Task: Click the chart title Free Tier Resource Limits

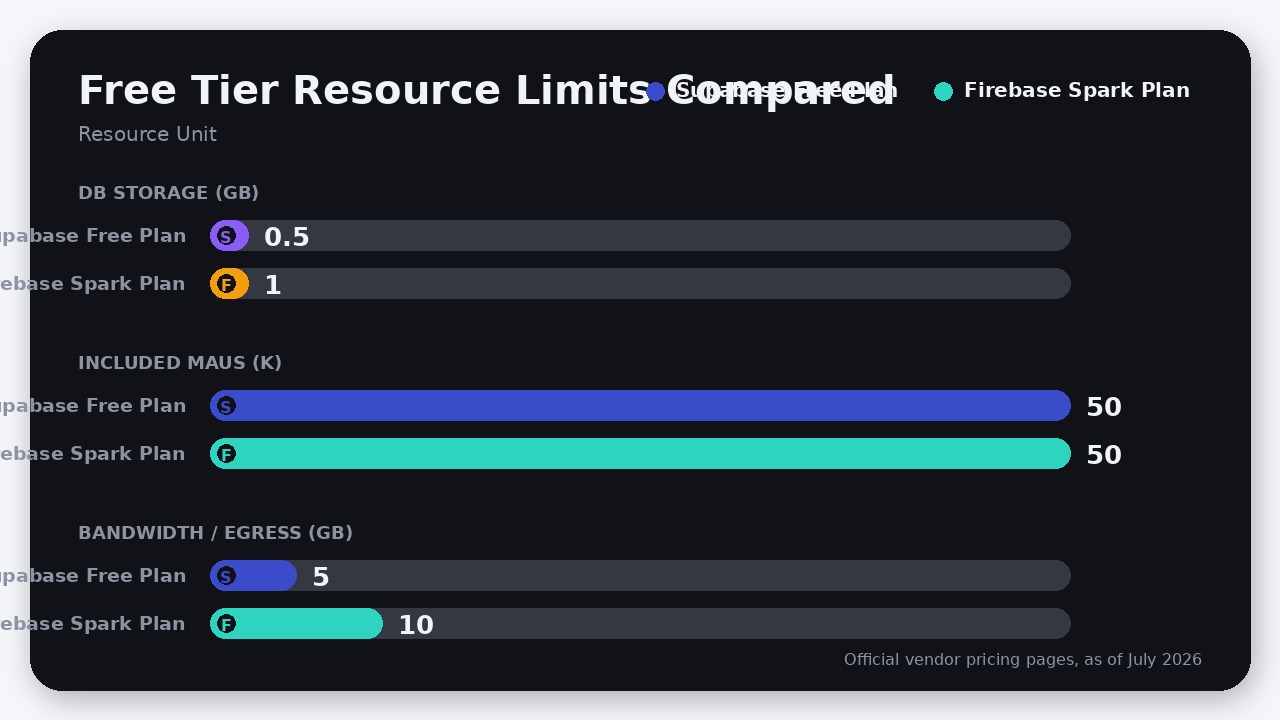Action: tap(486, 90)
